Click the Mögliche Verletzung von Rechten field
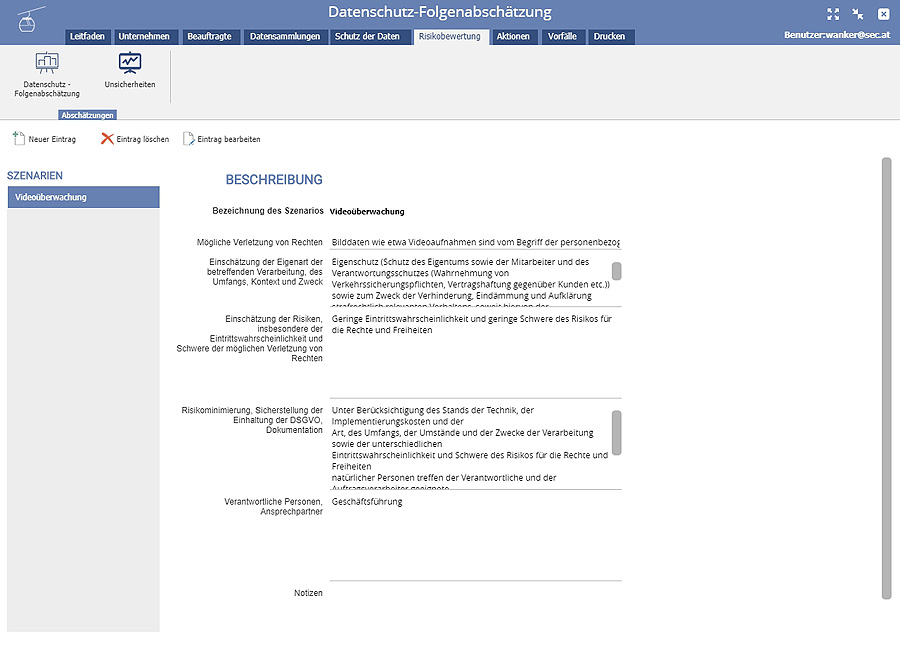Screen dimensions: 900x648 (x=475, y=243)
